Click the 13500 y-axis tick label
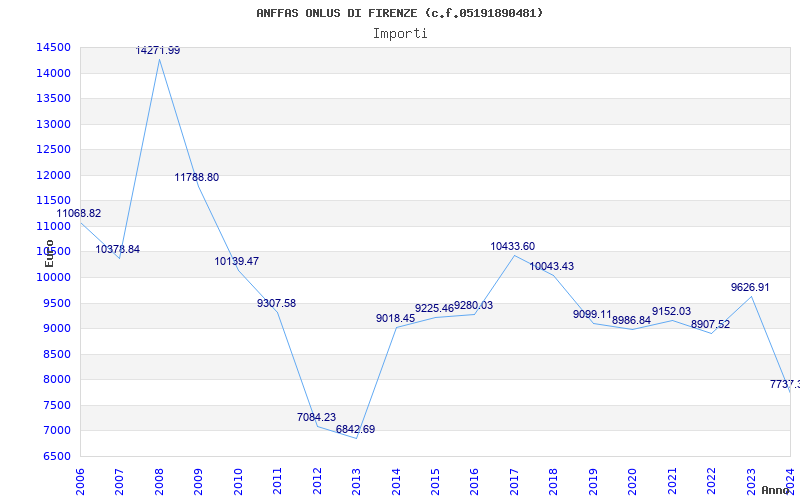Image resolution: width=800 pixels, height=500 pixels. click(53, 98)
